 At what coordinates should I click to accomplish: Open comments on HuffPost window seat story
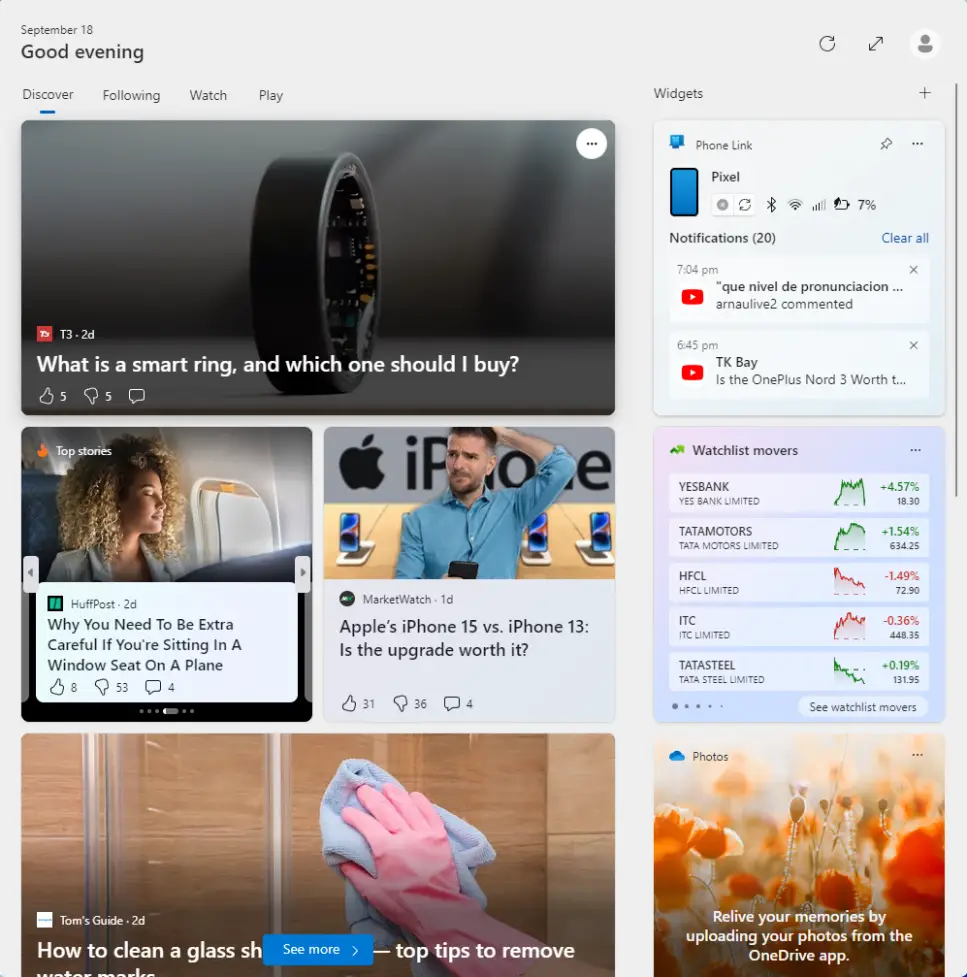[x=153, y=687]
